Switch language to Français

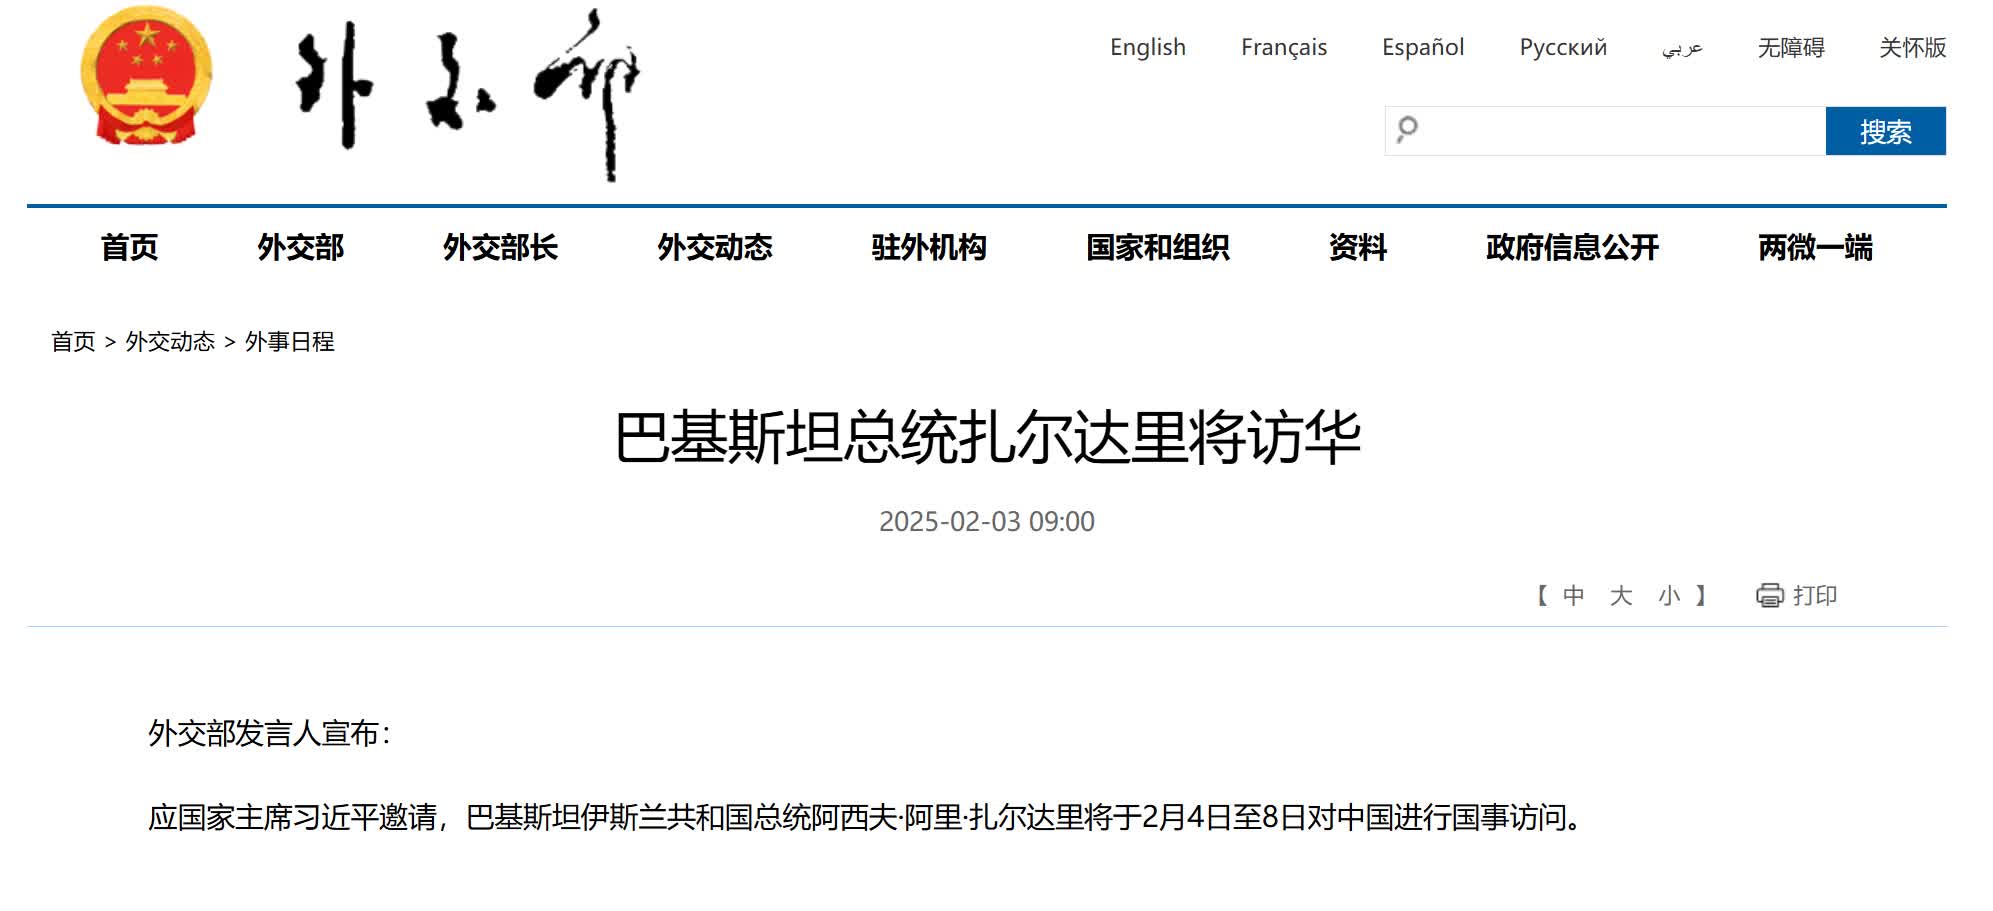point(1283,47)
